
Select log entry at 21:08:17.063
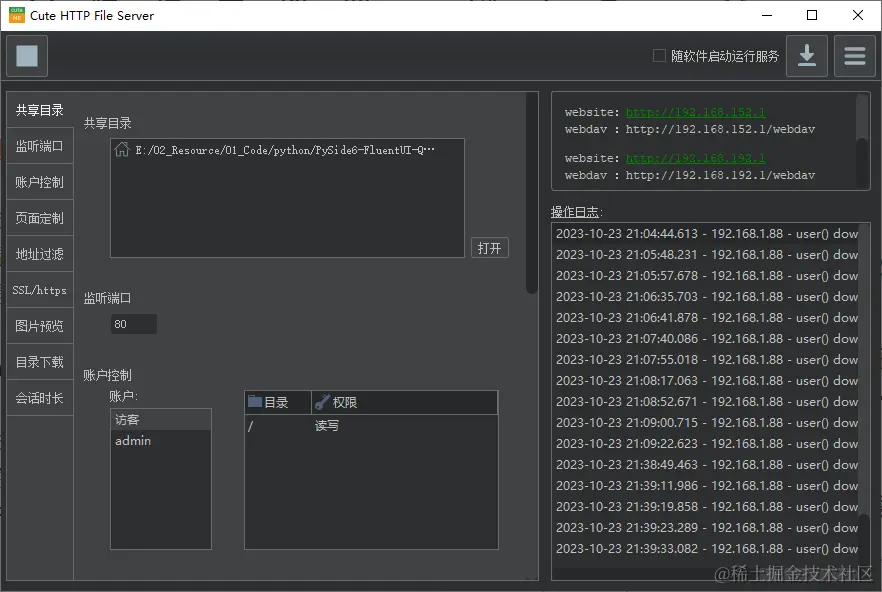point(706,380)
